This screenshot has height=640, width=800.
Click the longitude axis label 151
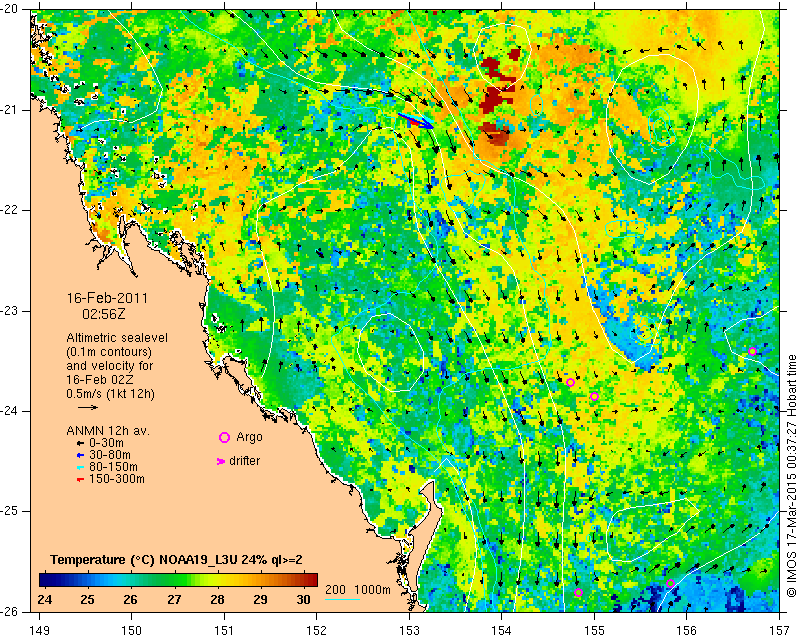click(224, 630)
